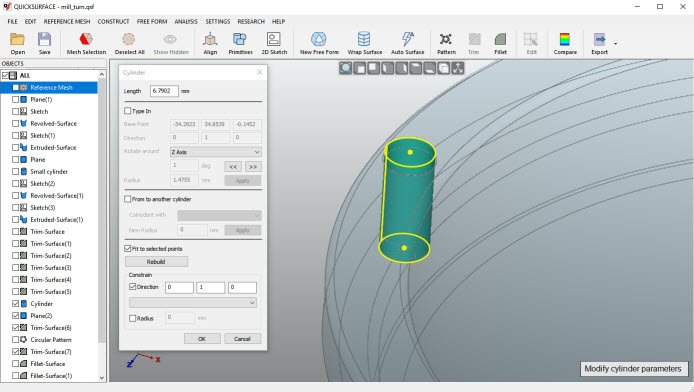694x392 pixels.
Task: Open the Mesh Selection tool
Action: point(86,43)
